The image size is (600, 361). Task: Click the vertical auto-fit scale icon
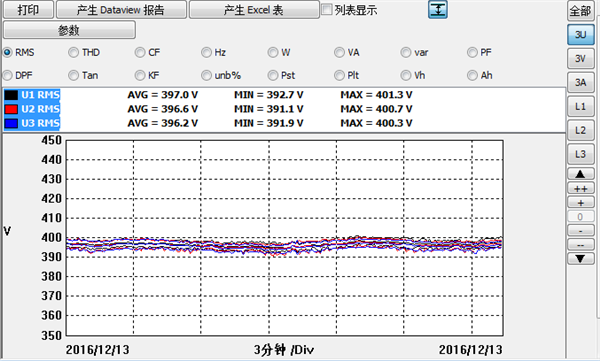tap(438, 9)
